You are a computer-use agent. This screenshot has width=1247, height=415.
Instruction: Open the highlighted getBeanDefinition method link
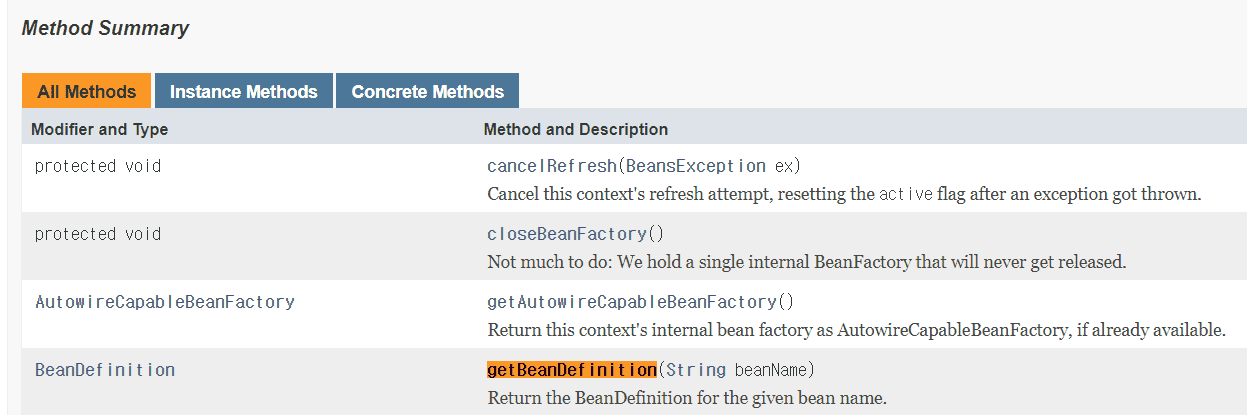(572, 370)
